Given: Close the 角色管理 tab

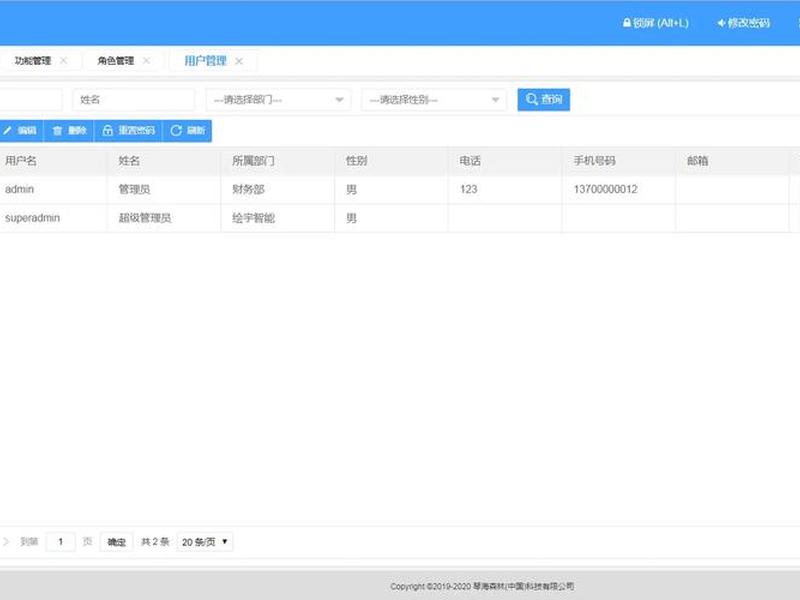Looking at the screenshot, I should click(146, 61).
